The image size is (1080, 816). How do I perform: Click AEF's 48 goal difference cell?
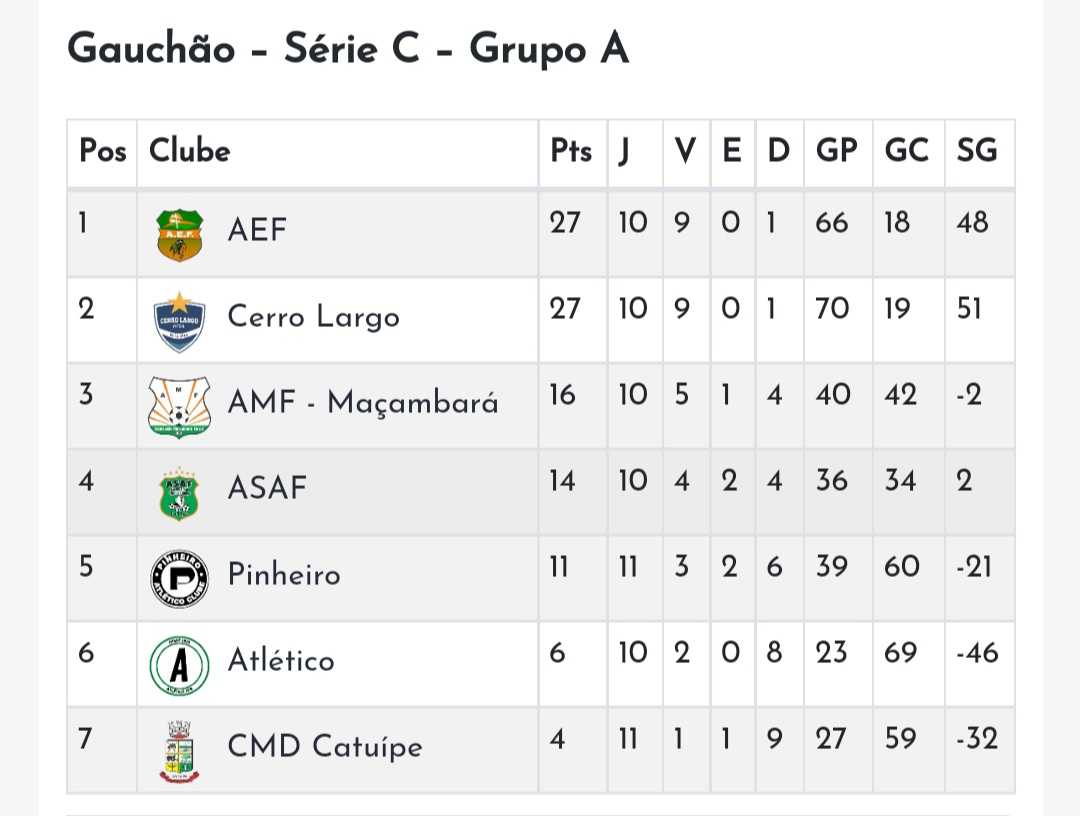click(972, 222)
